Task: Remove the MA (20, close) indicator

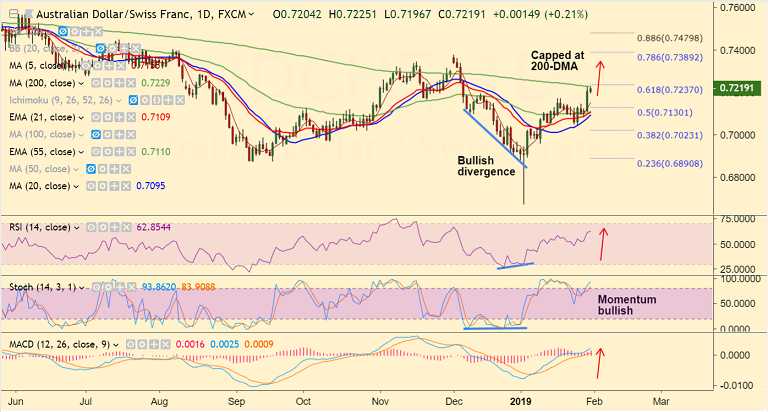Action: point(126,186)
